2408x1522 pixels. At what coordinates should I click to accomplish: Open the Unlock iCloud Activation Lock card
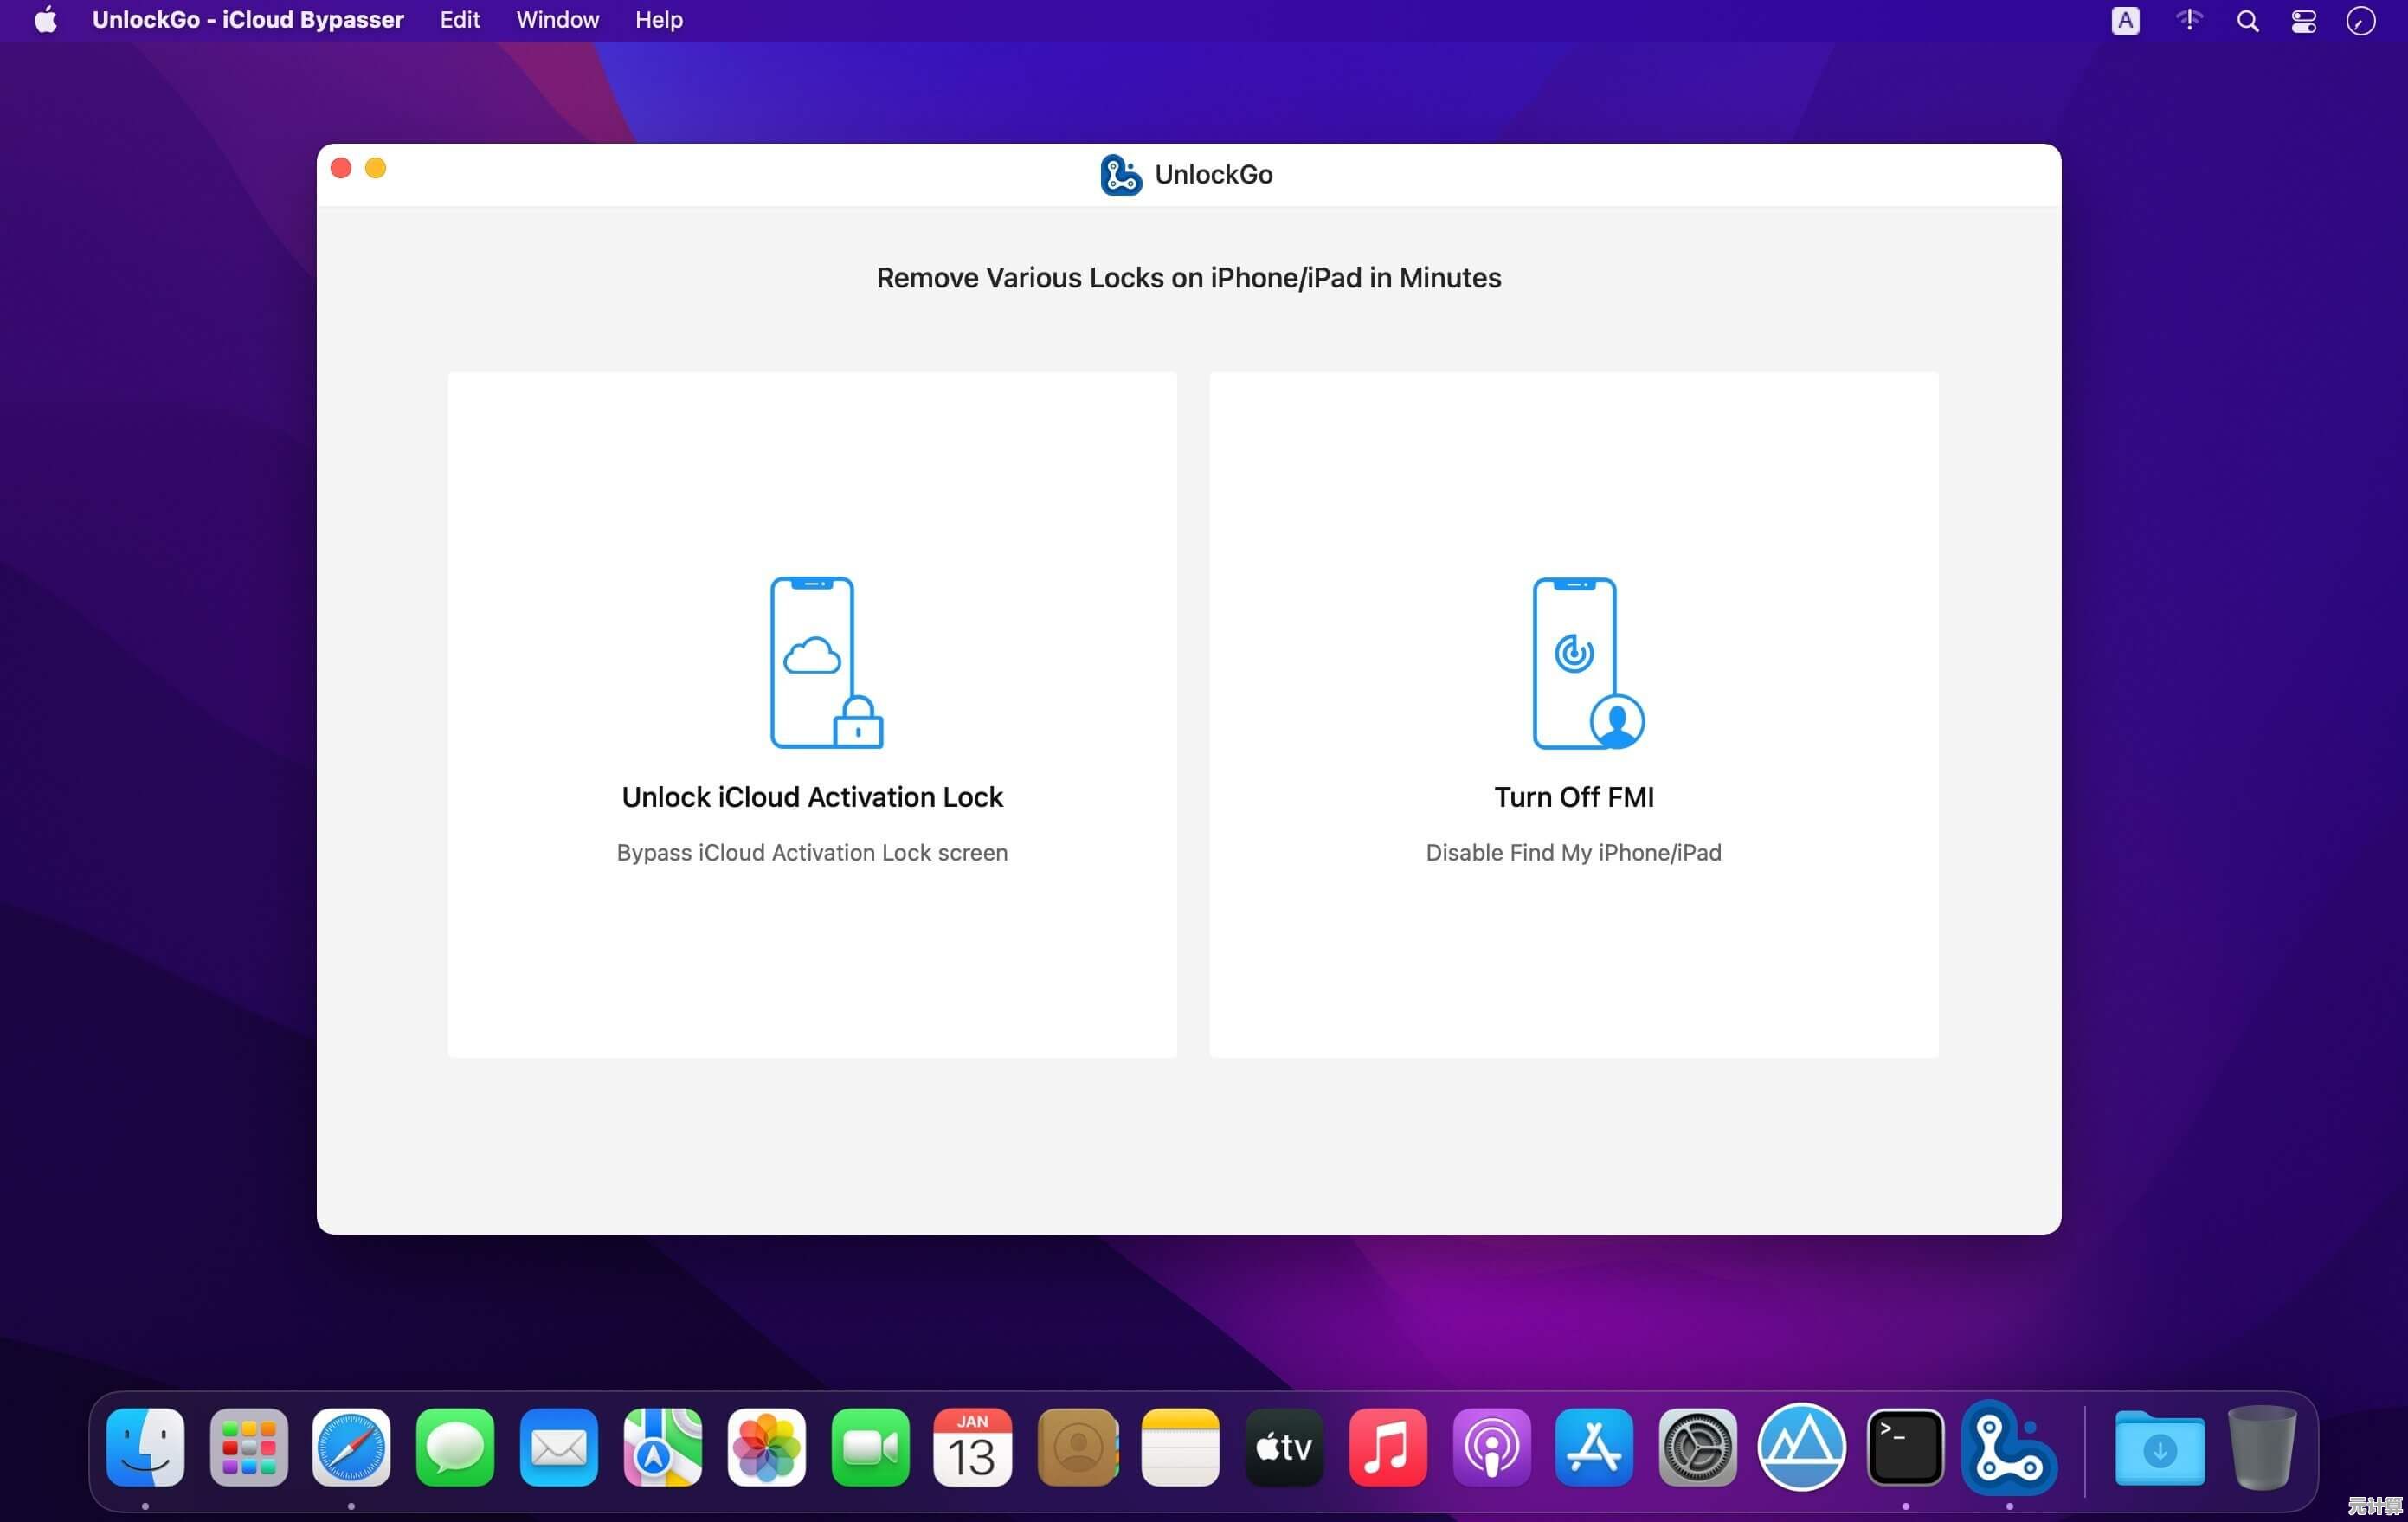[812, 715]
